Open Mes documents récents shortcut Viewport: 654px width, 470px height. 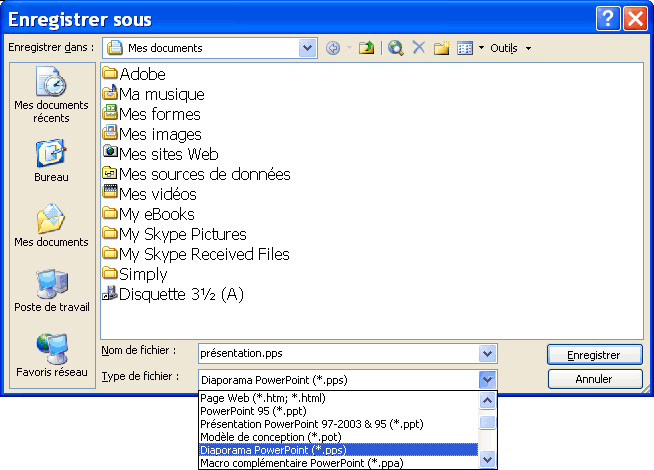point(51,95)
